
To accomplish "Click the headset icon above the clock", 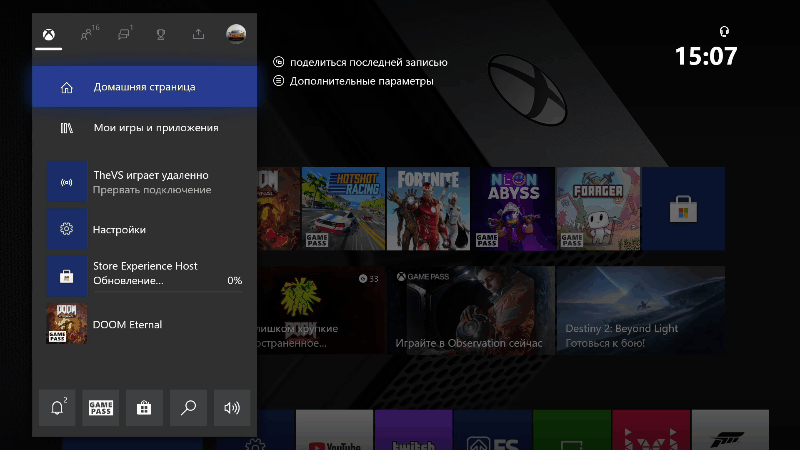I will point(724,32).
